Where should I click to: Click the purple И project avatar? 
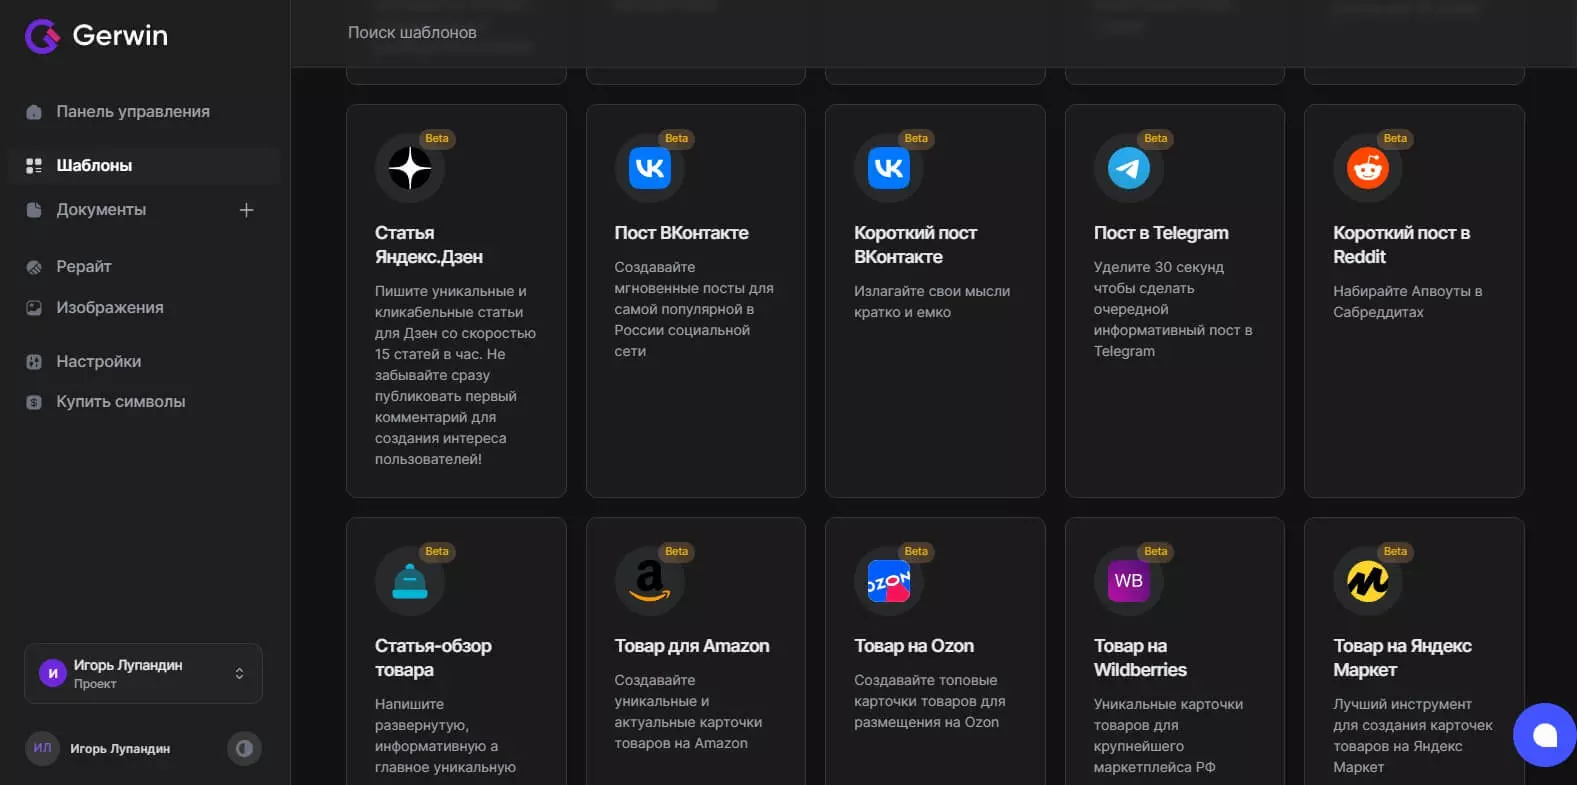point(53,673)
